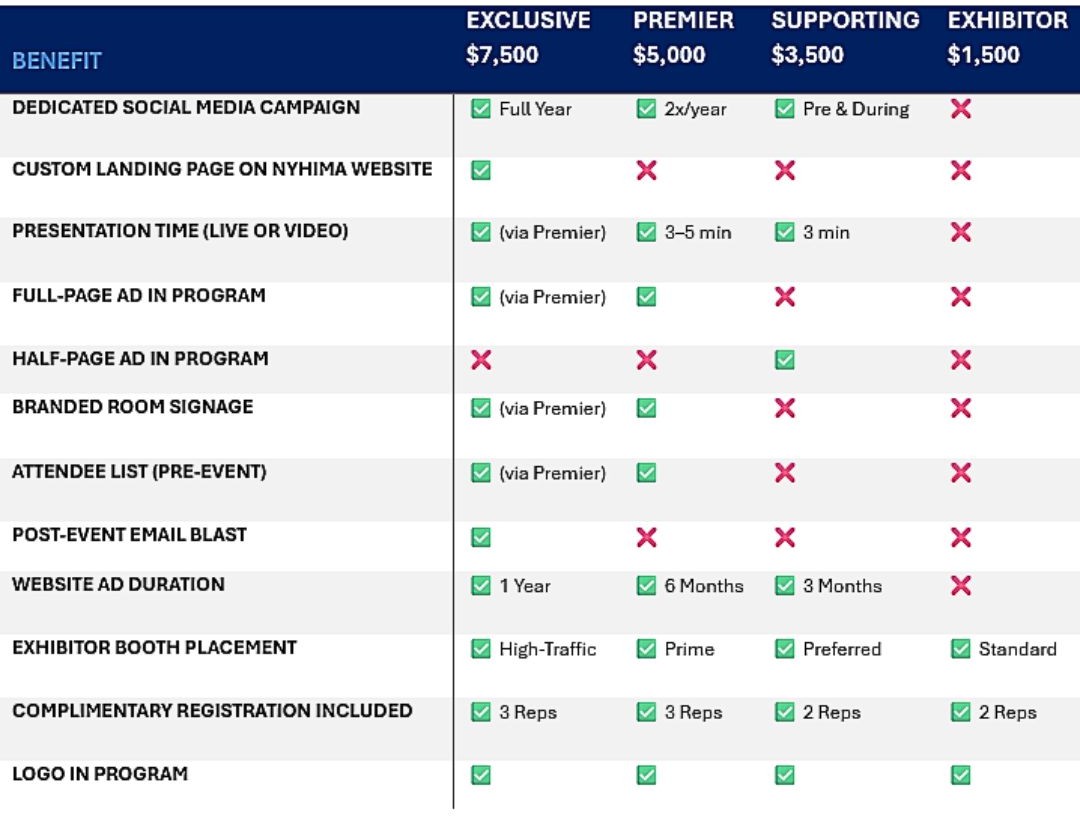
Task: Click the green checkmark for Exclusive post-event email blast
Action: (481, 537)
